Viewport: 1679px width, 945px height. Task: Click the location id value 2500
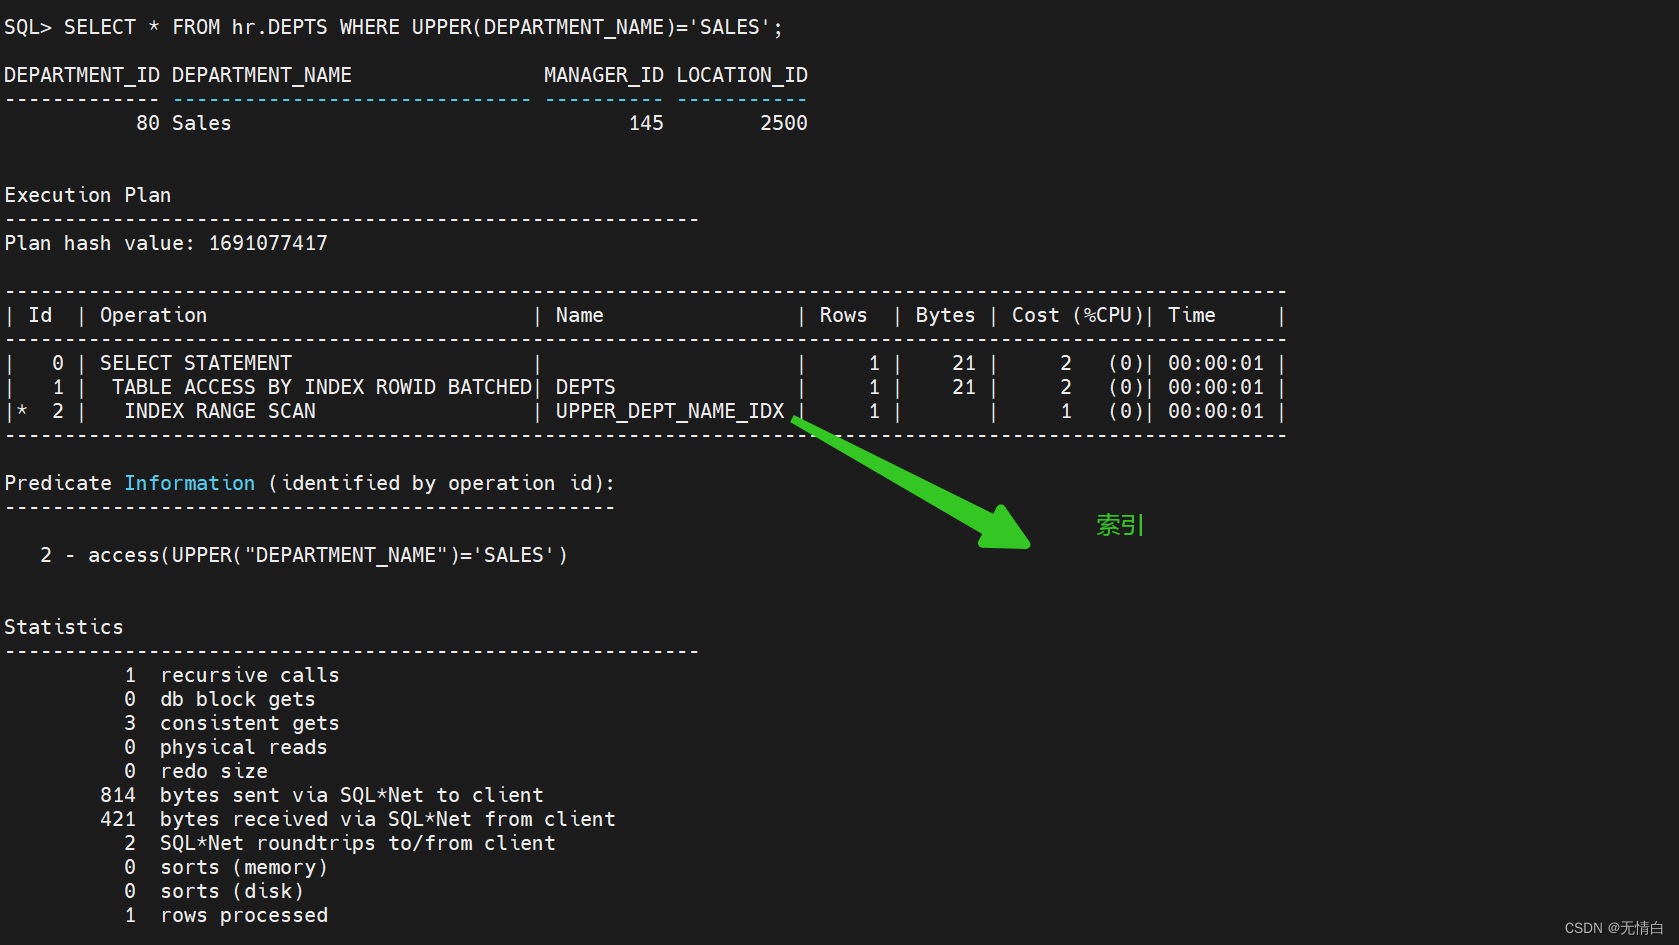tap(784, 123)
